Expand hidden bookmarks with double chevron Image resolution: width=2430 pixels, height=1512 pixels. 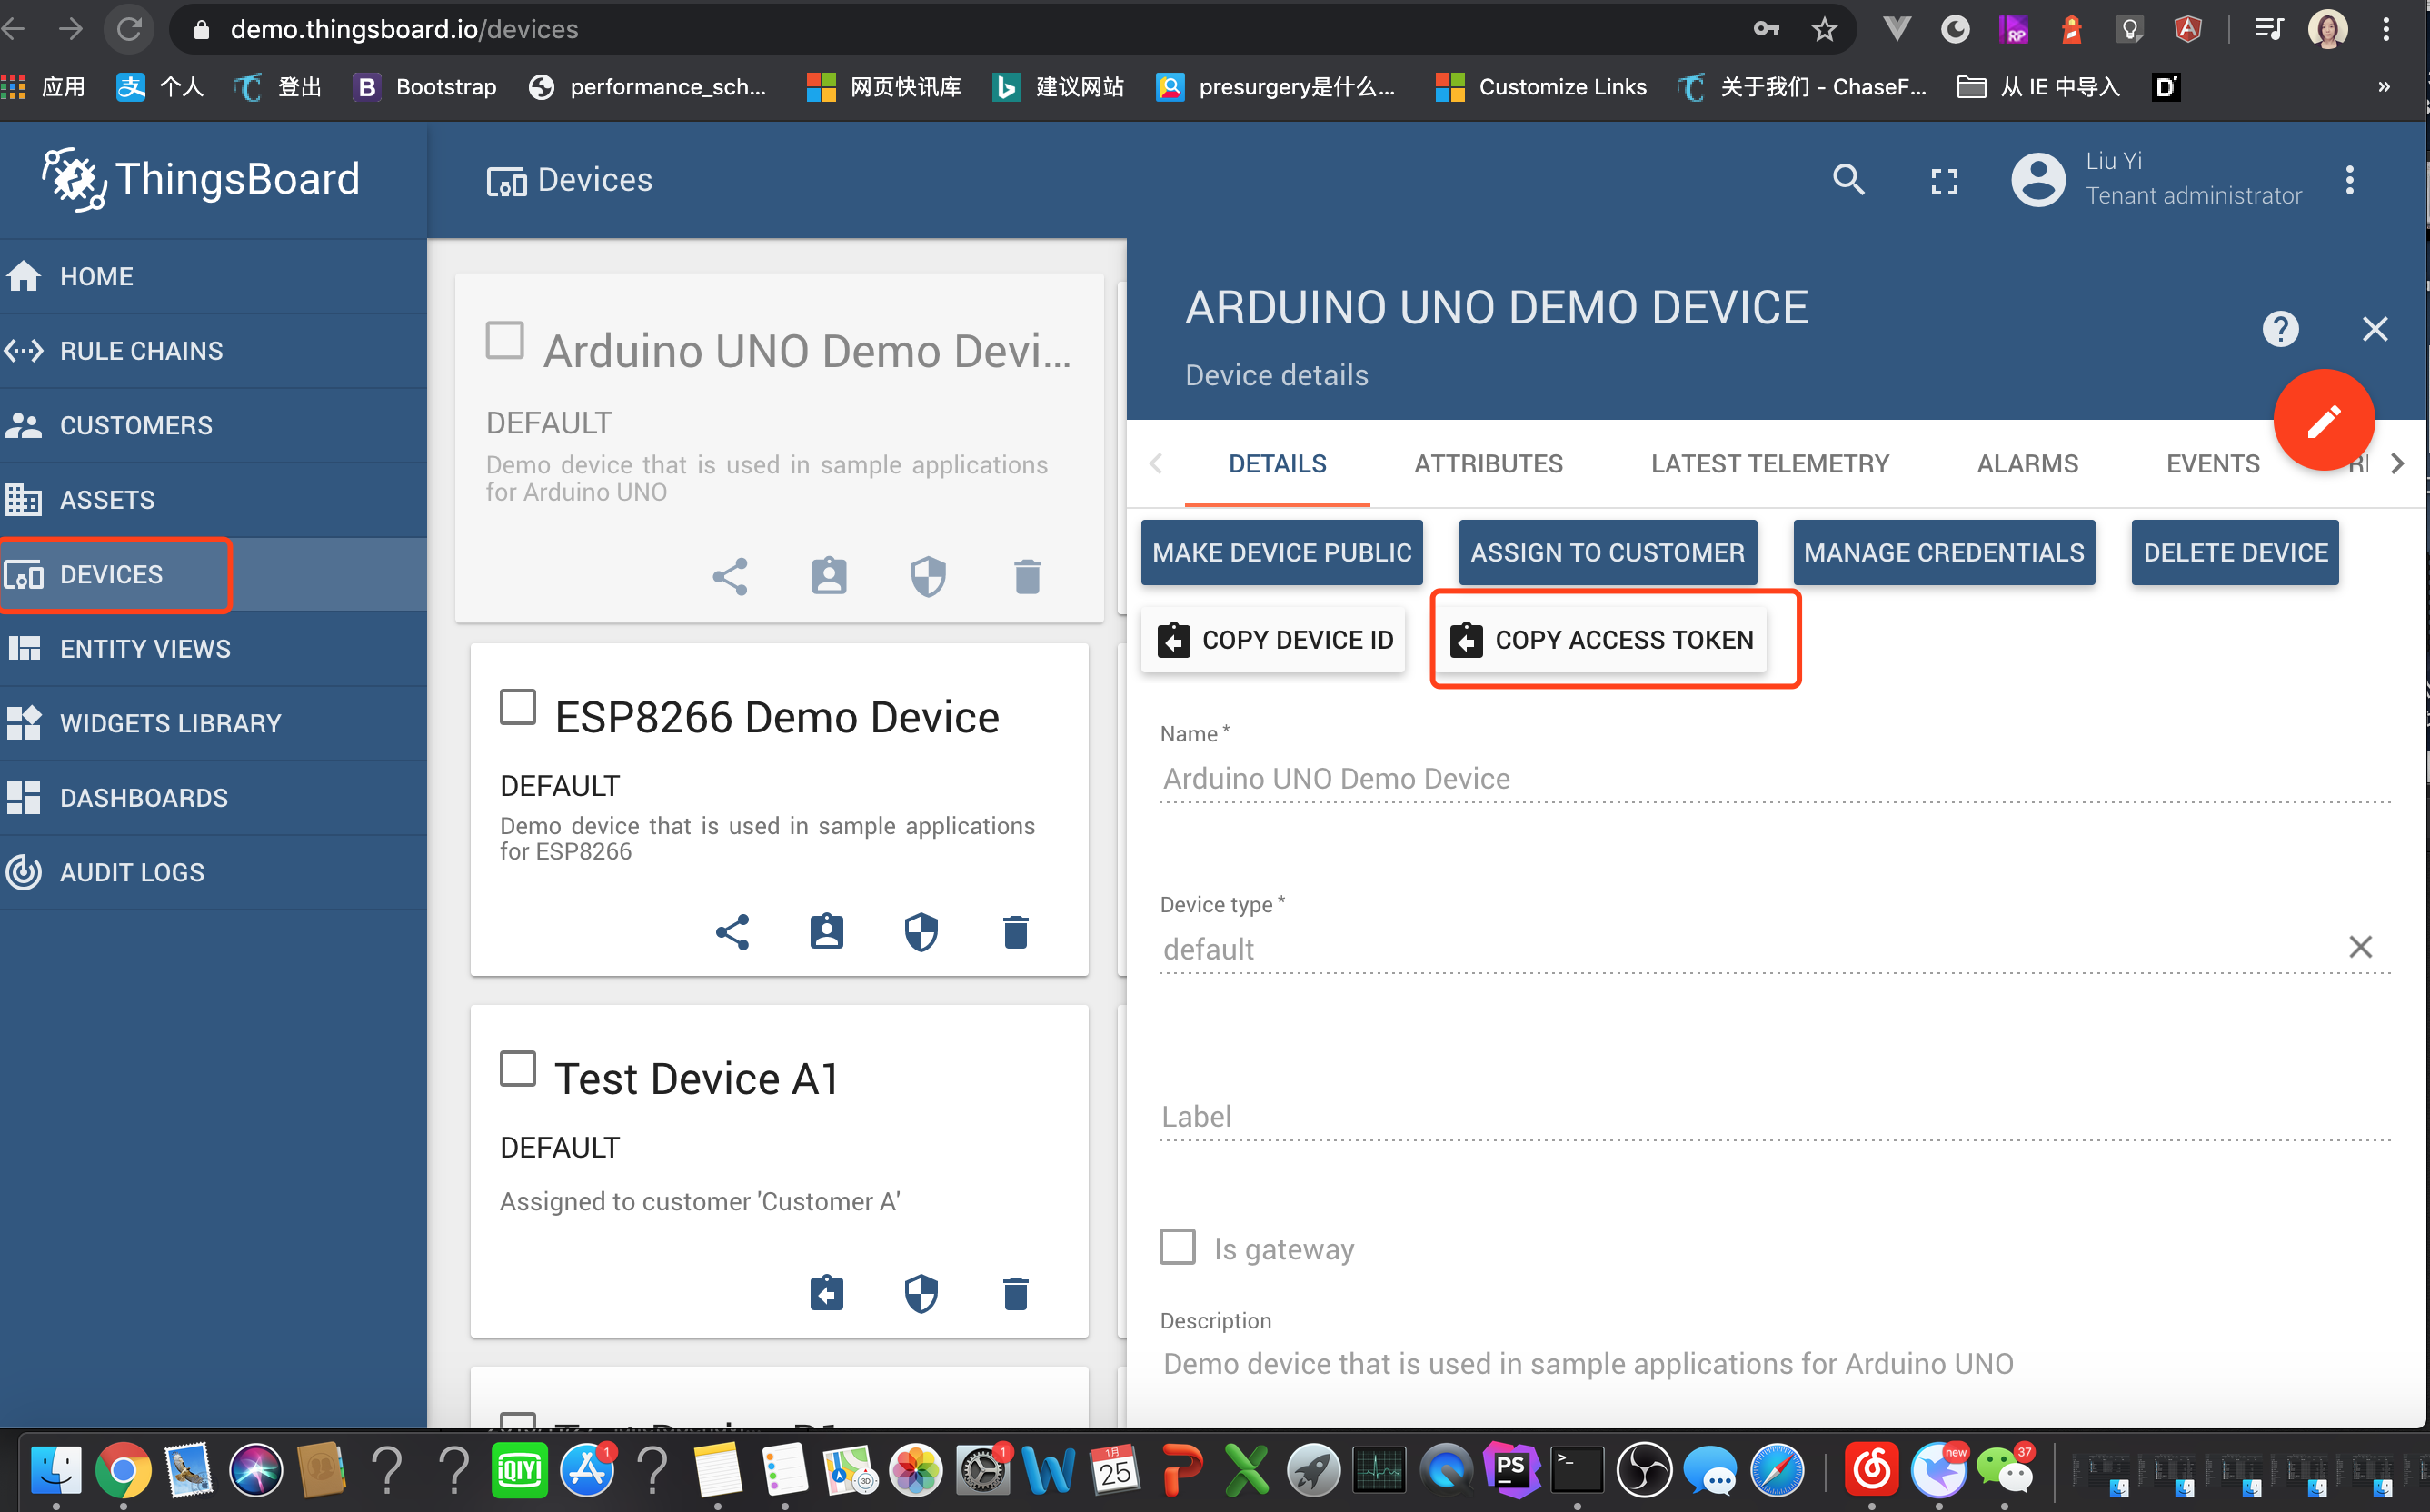click(x=2384, y=87)
